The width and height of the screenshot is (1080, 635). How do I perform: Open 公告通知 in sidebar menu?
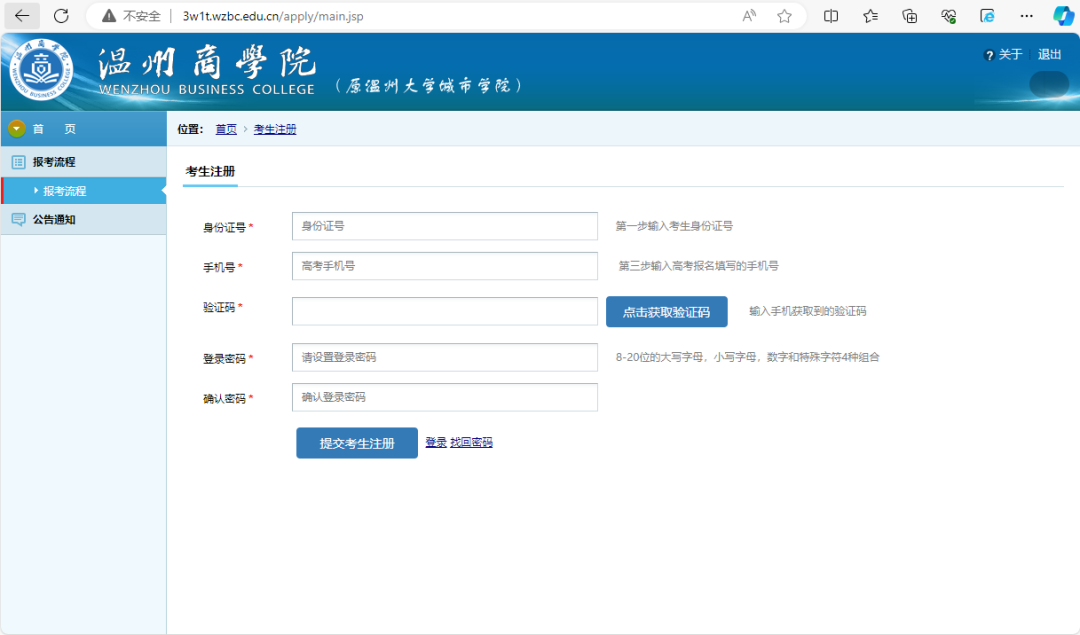click(54, 220)
